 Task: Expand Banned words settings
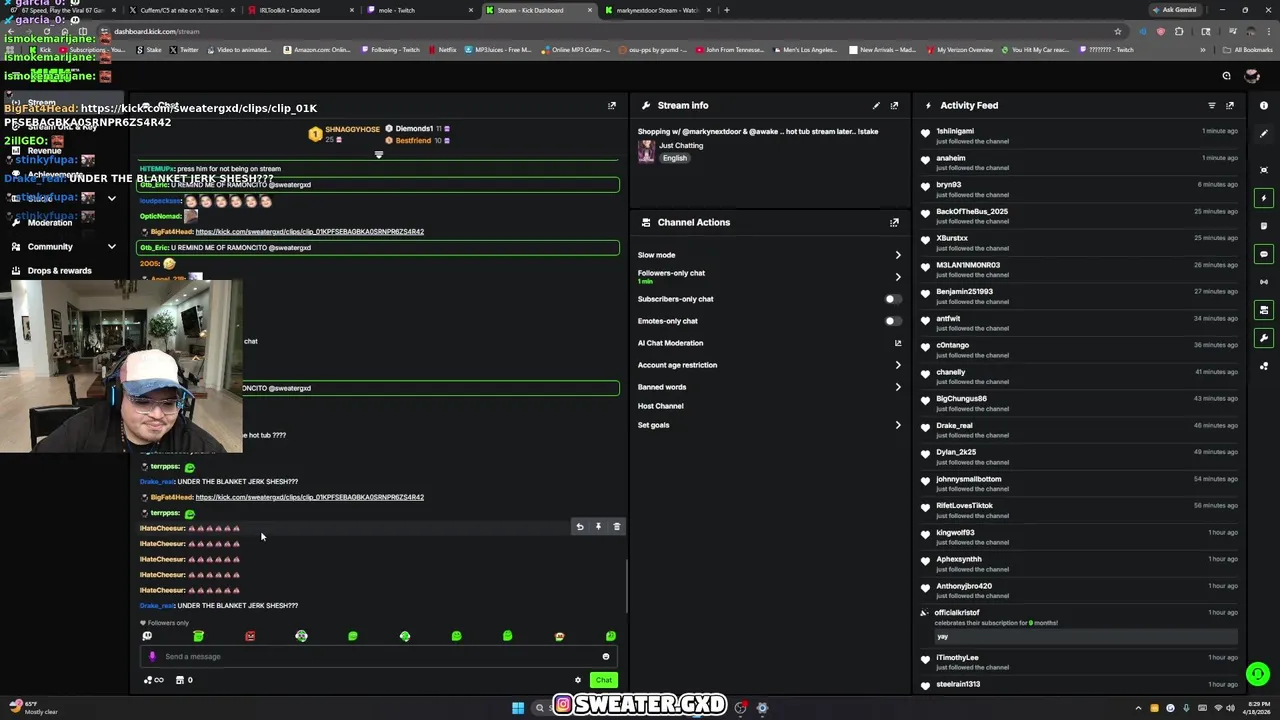[x=897, y=387]
